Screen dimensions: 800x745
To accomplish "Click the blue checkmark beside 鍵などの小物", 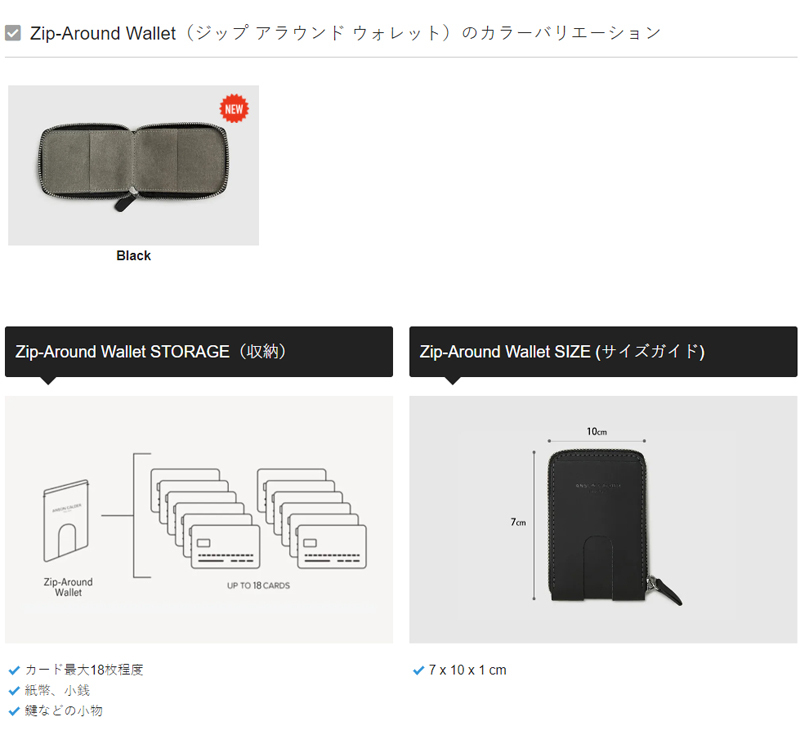I will tap(14, 711).
